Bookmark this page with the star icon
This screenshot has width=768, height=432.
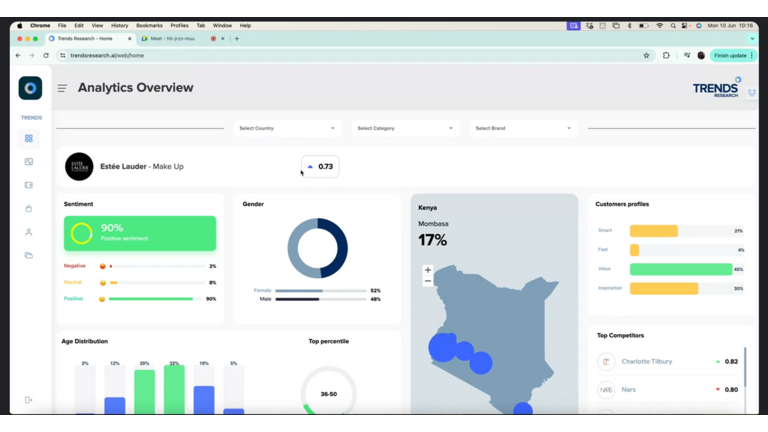tap(647, 55)
